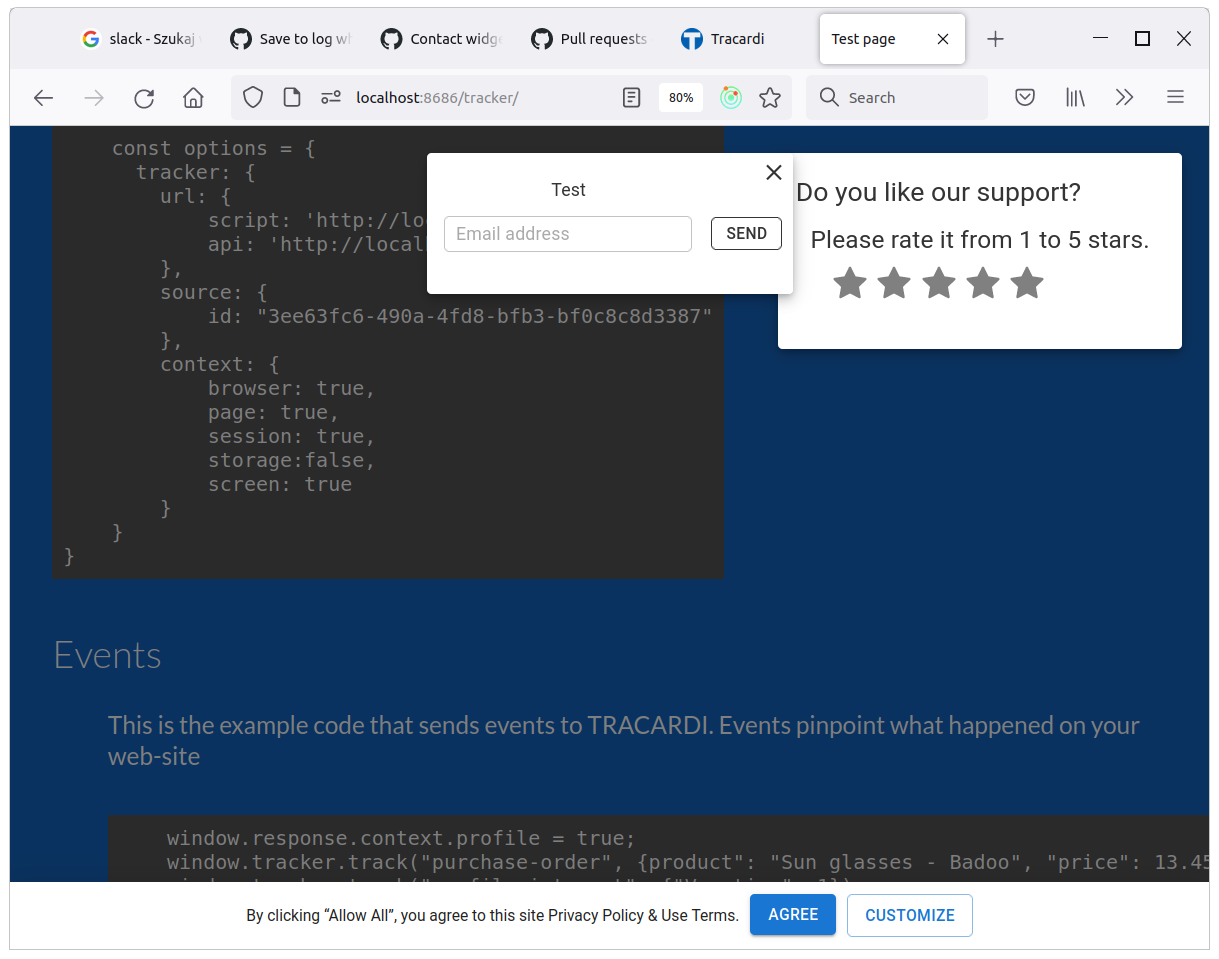The height and width of the screenshot is (959, 1219).
Task: Rate support with the first star
Action: click(850, 283)
